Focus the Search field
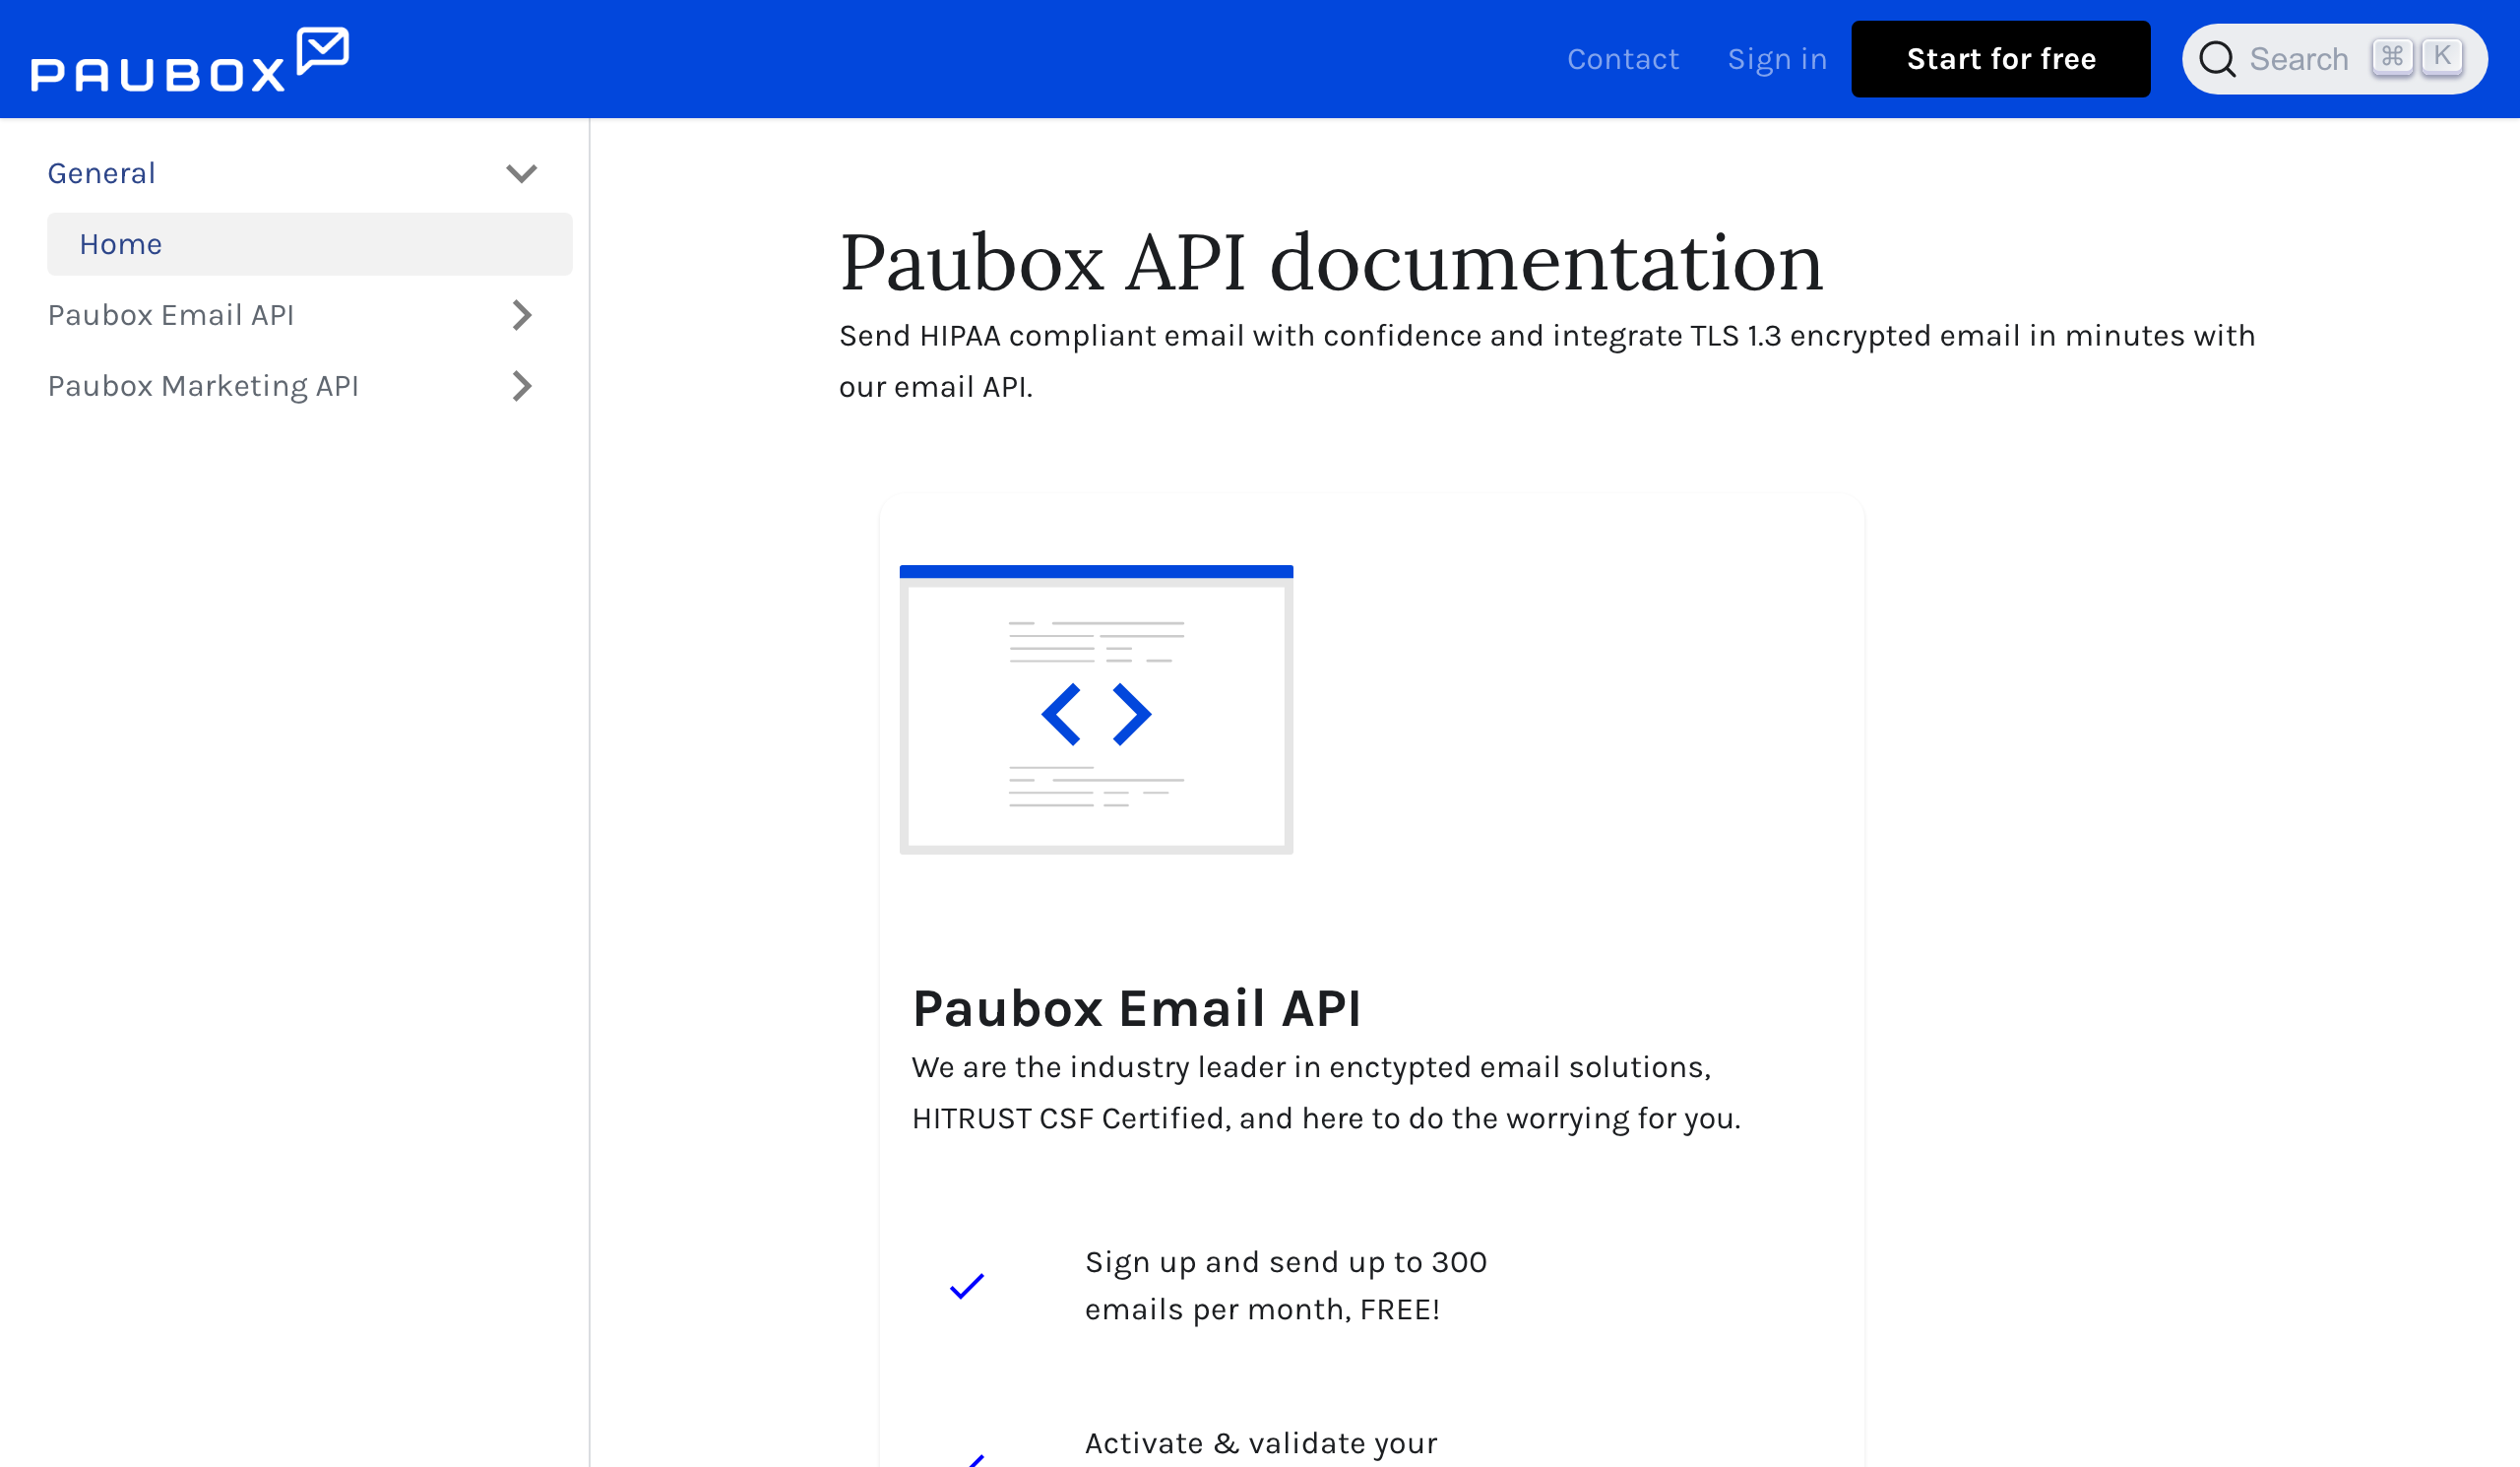 (2335, 59)
